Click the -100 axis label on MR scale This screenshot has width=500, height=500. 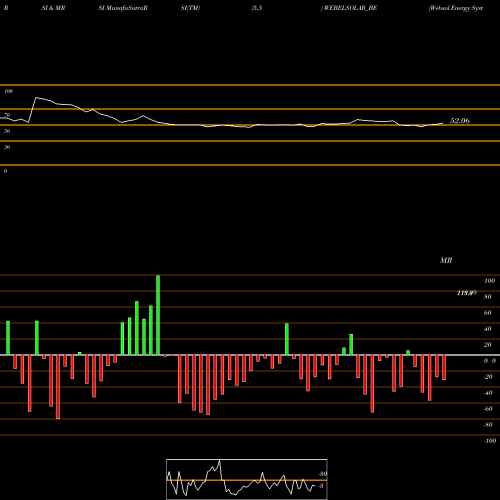490,441
